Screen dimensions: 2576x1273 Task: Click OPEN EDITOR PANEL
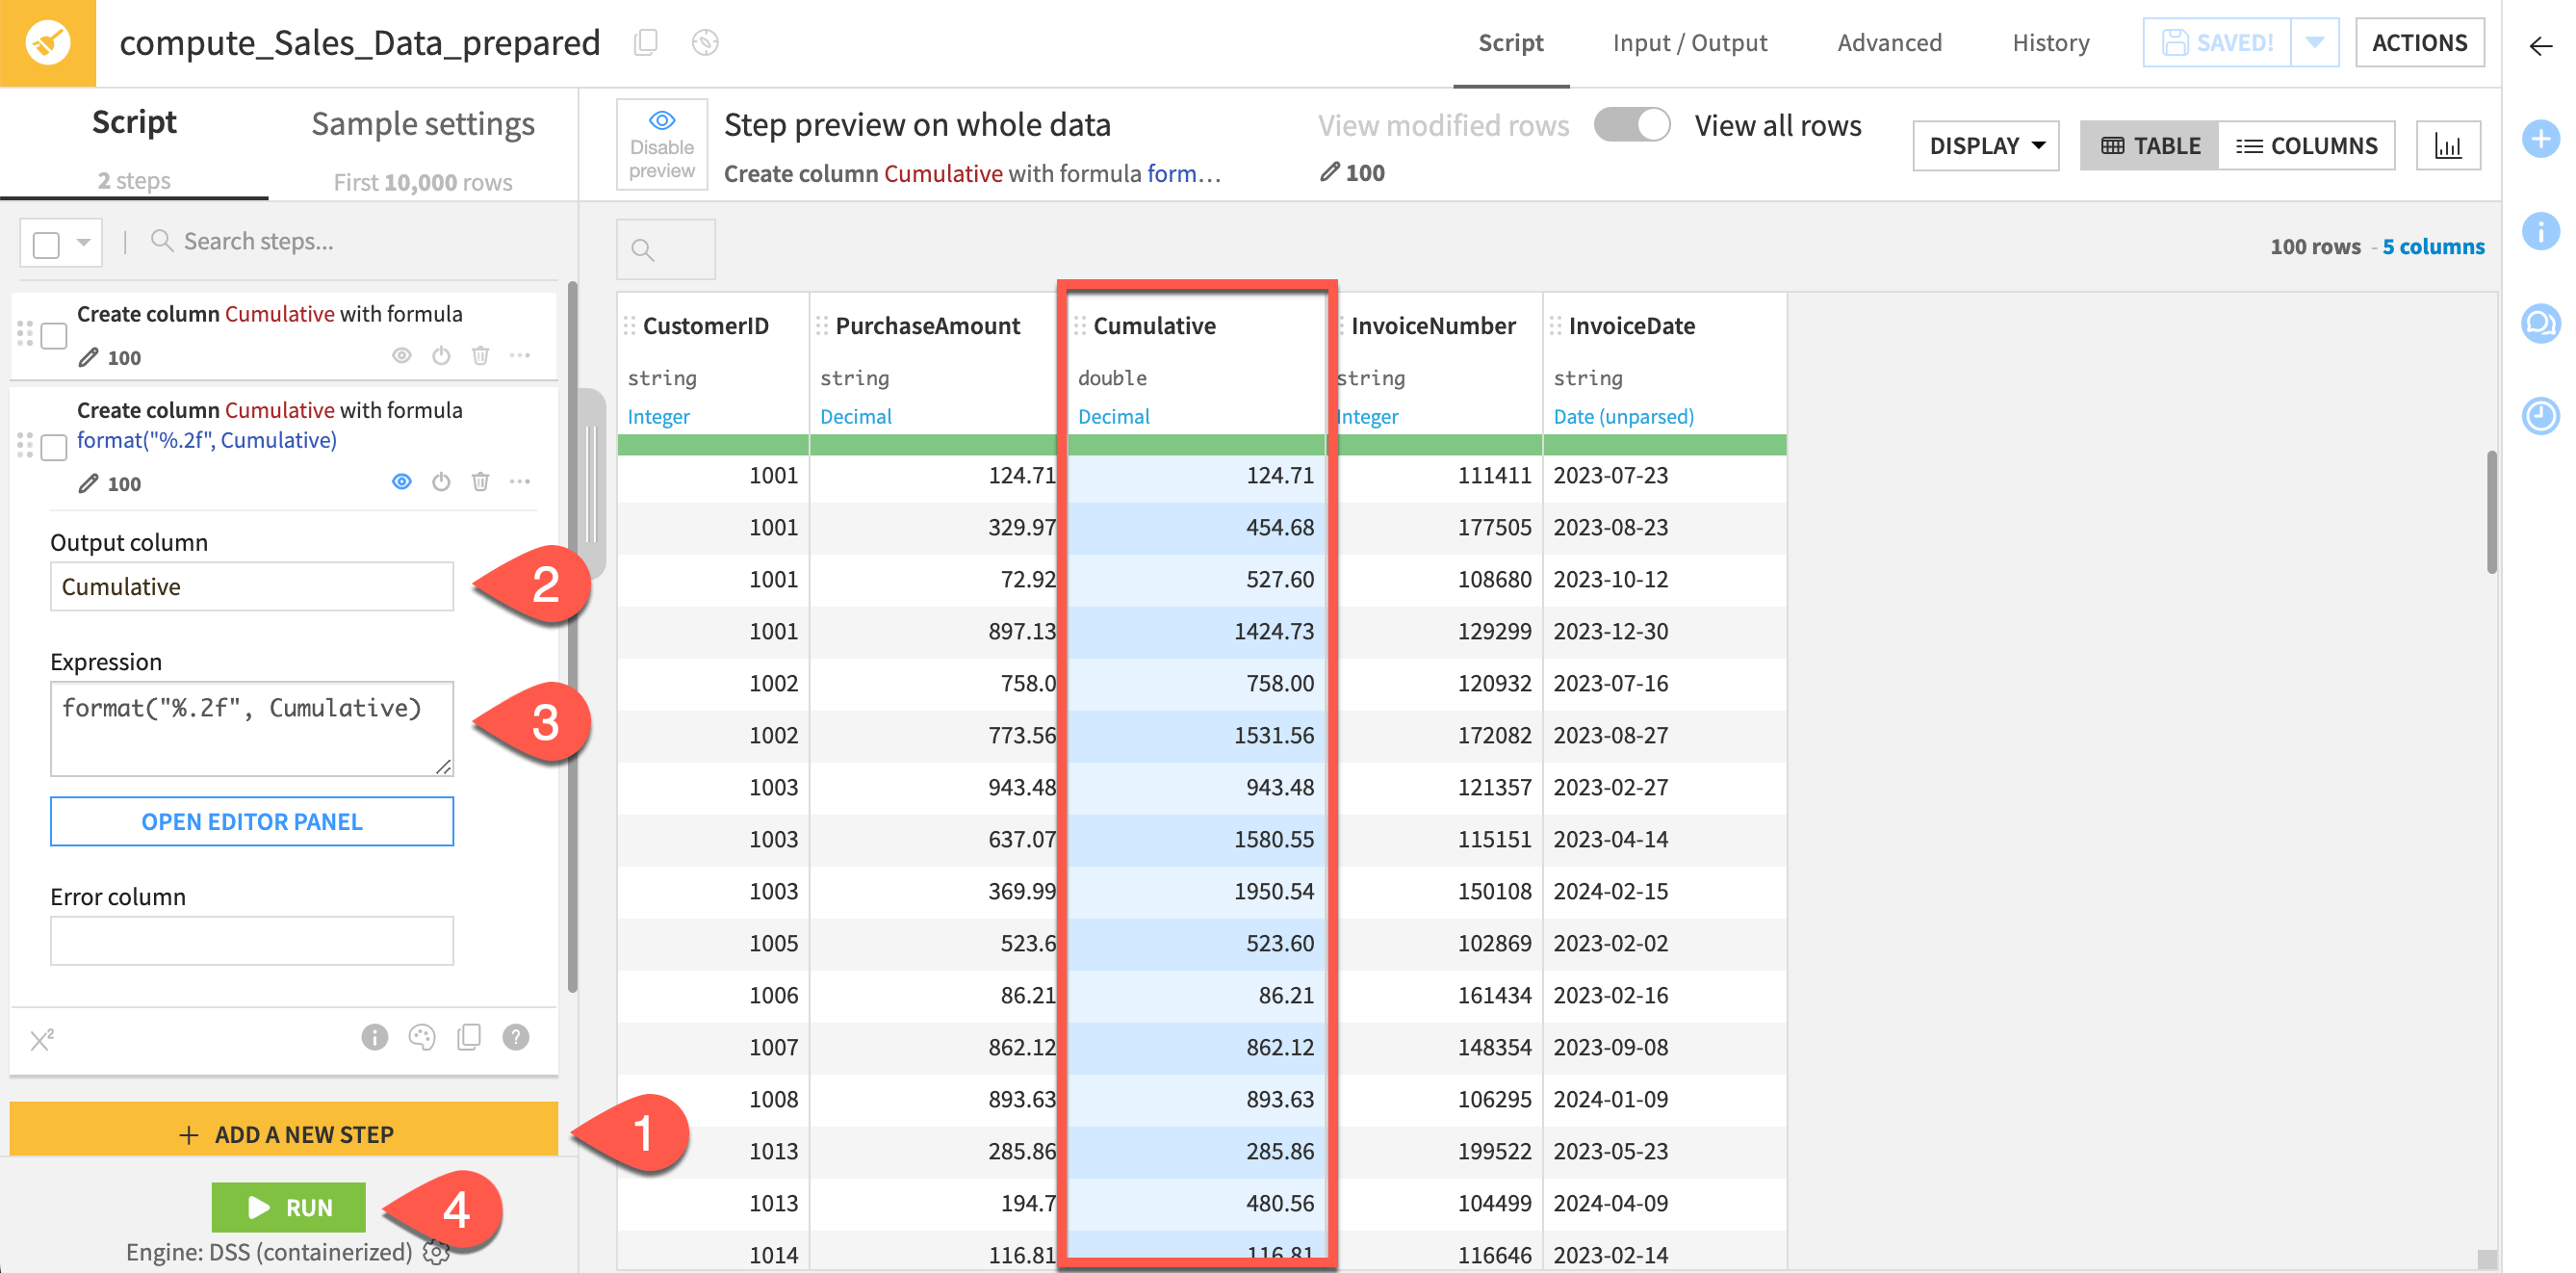[x=252, y=821]
